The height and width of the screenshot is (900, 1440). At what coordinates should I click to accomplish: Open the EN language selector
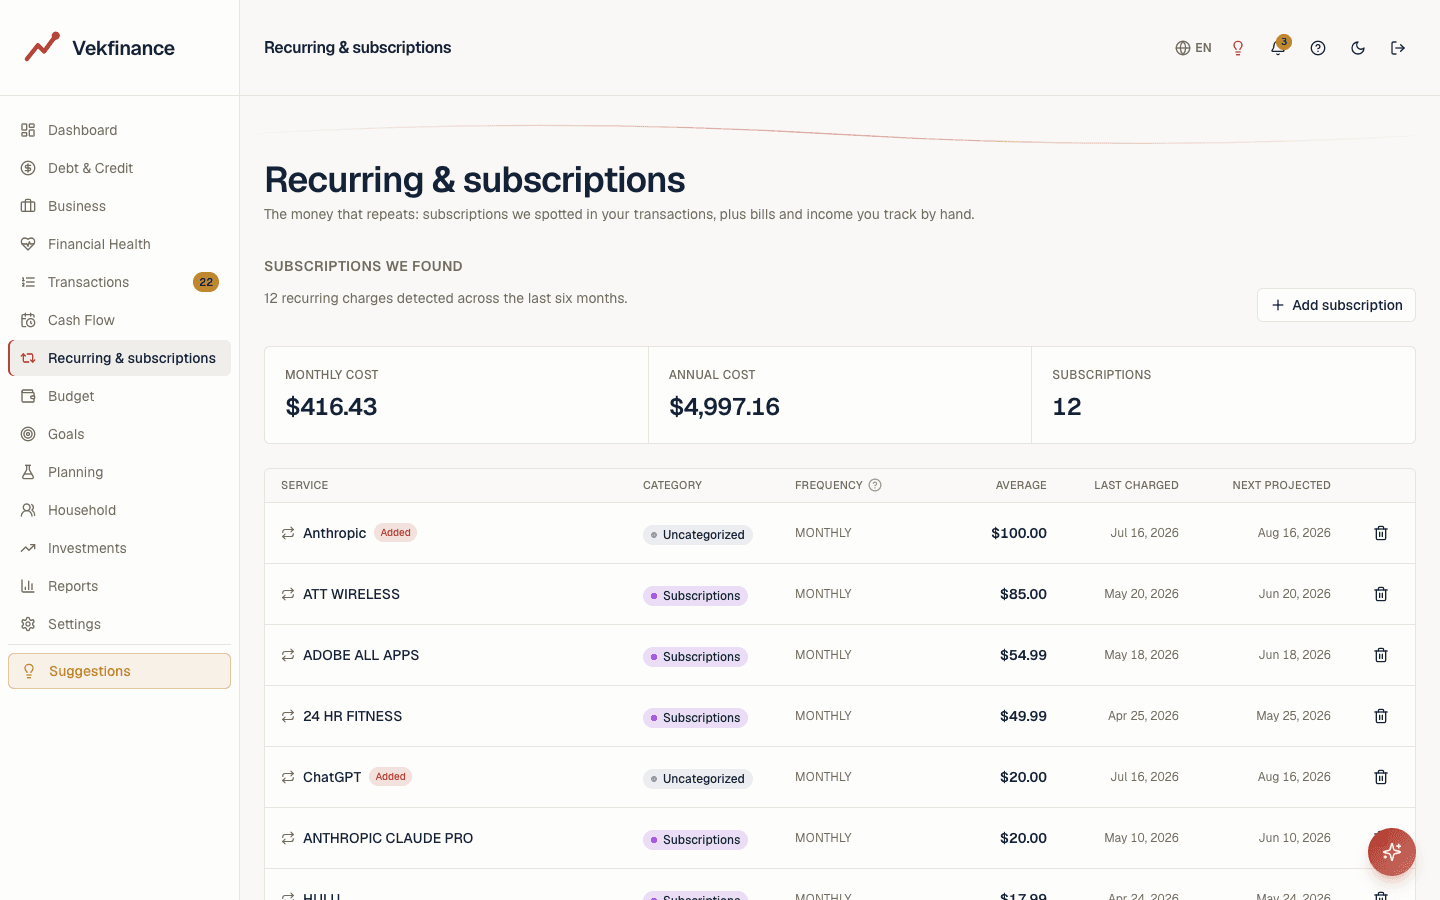(1193, 48)
